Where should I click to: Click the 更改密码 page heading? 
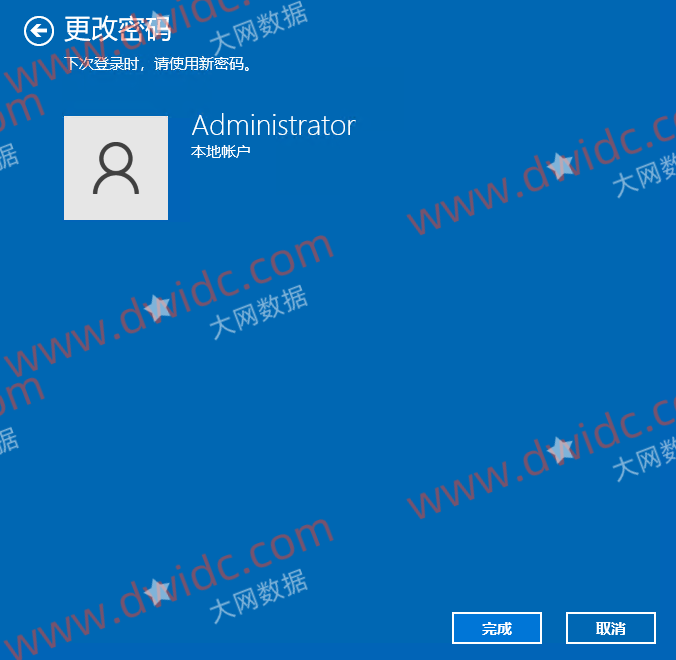[118, 29]
